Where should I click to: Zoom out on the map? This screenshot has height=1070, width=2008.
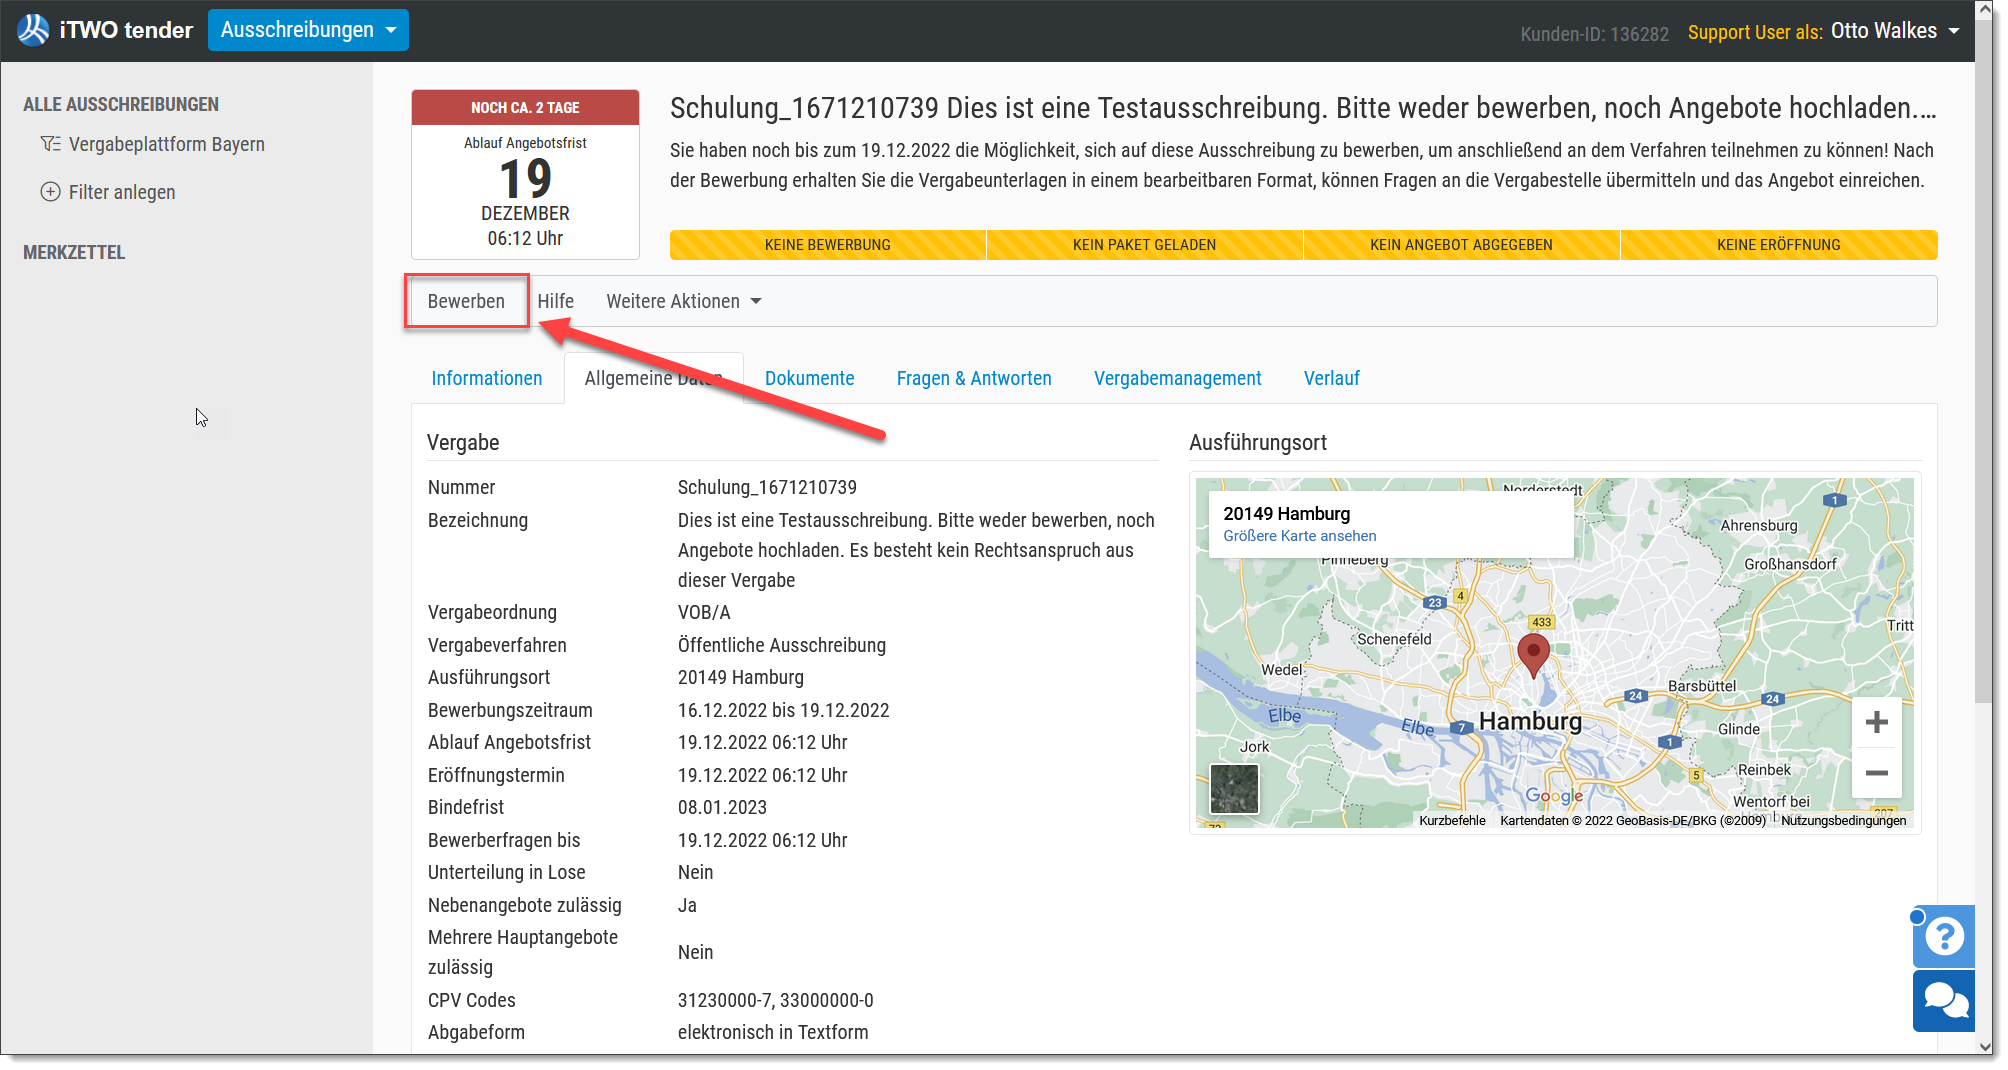[x=1876, y=772]
